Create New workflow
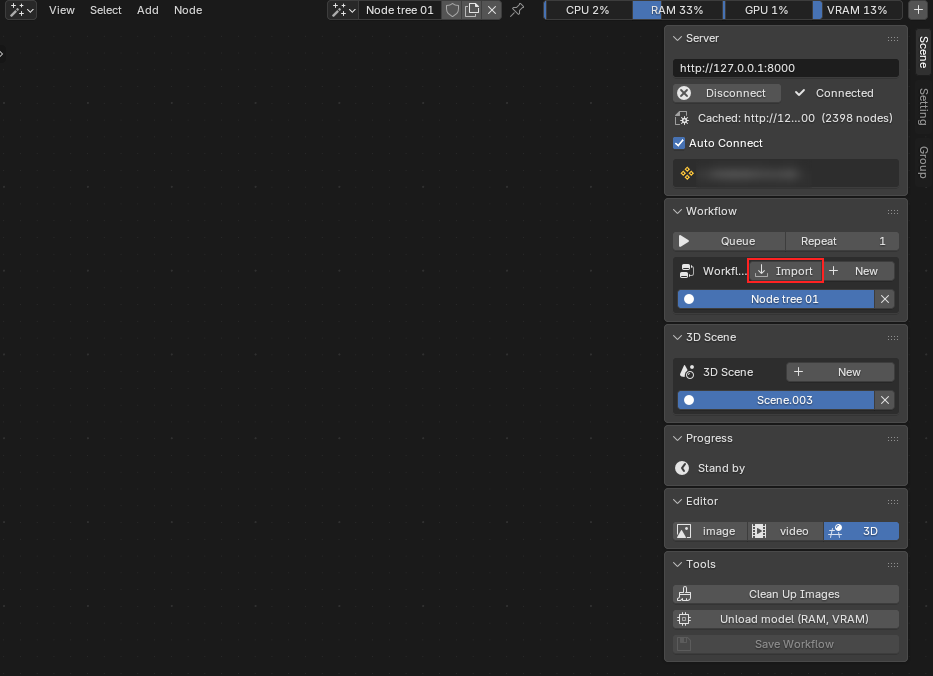Image resolution: width=933 pixels, height=676 pixels. (859, 271)
